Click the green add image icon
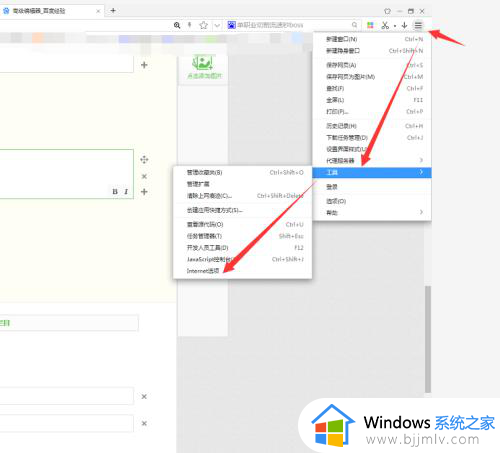This screenshot has height=453, width=500. coord(203,63)
